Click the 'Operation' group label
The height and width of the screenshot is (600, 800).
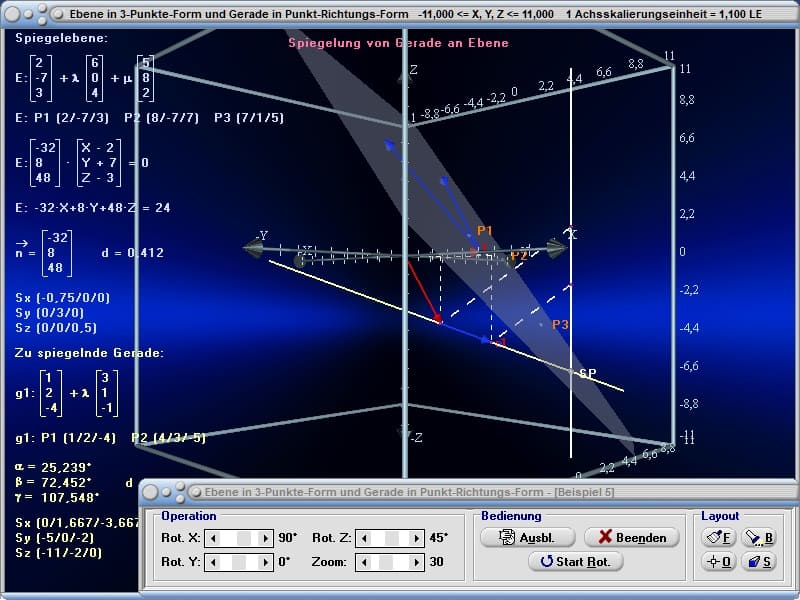[189, 516]
